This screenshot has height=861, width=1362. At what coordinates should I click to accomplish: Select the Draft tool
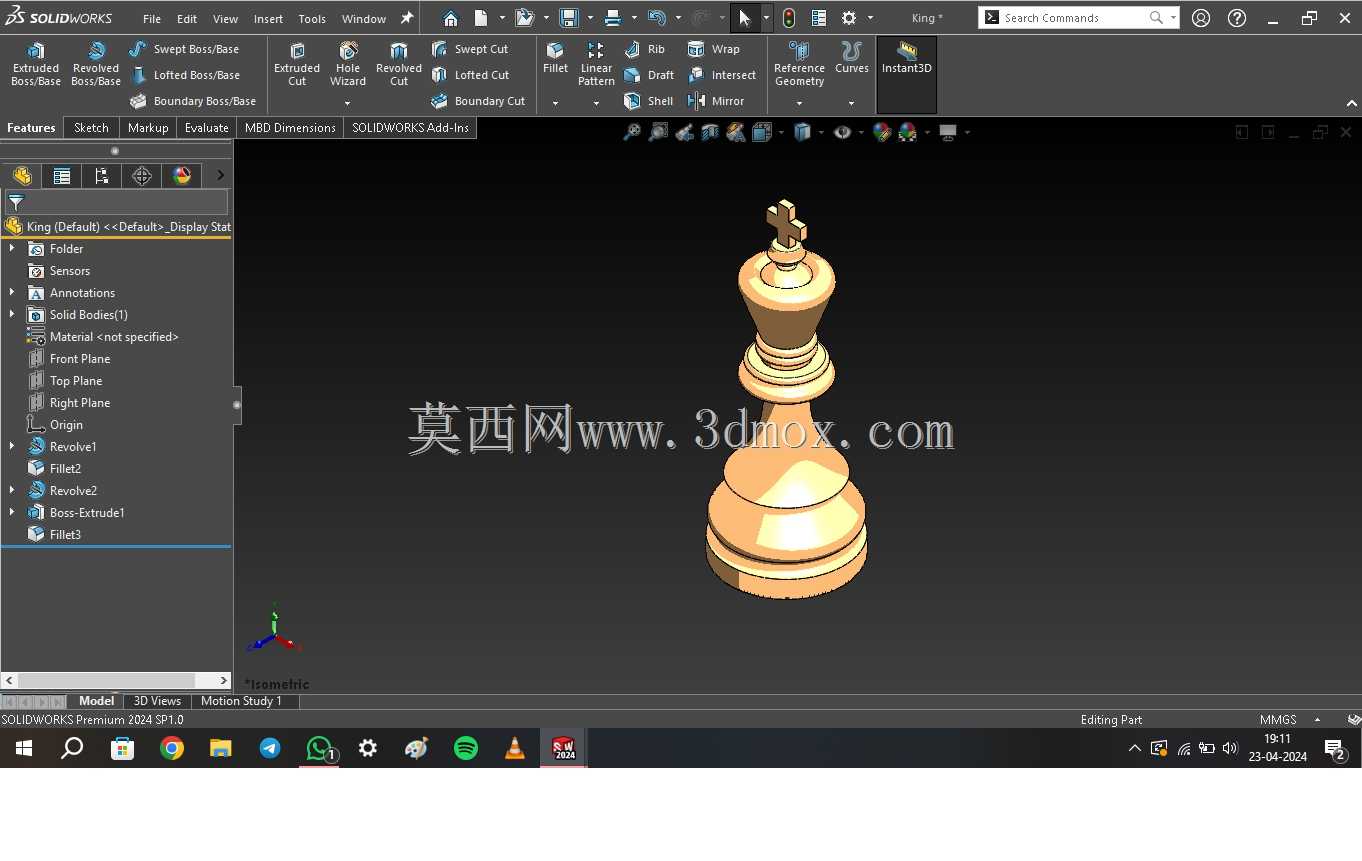point(649,75)
